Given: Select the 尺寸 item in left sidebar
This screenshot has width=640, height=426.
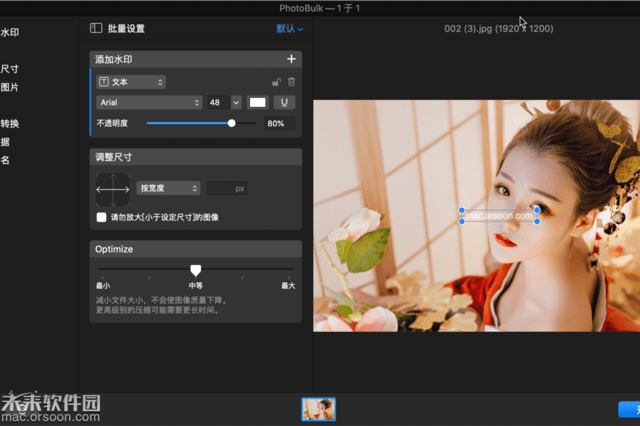Looking at the screenshot, I should click(x=10, y=69).
